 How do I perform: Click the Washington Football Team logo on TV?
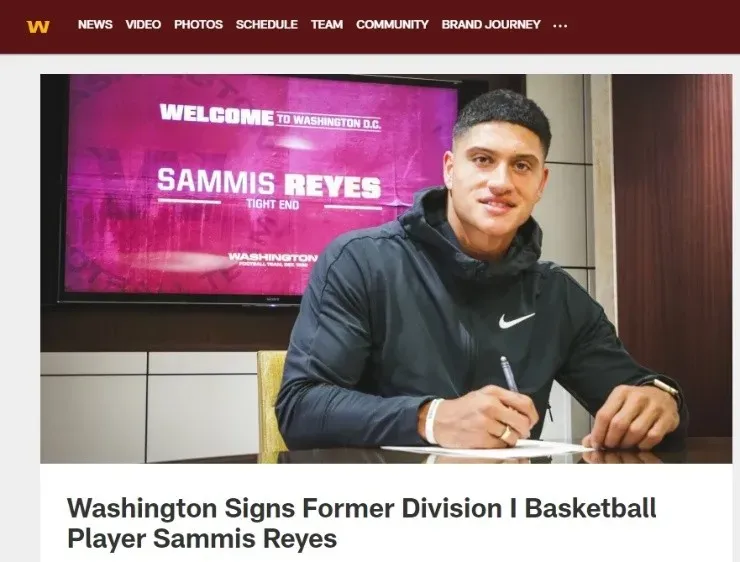pos(273,259)
